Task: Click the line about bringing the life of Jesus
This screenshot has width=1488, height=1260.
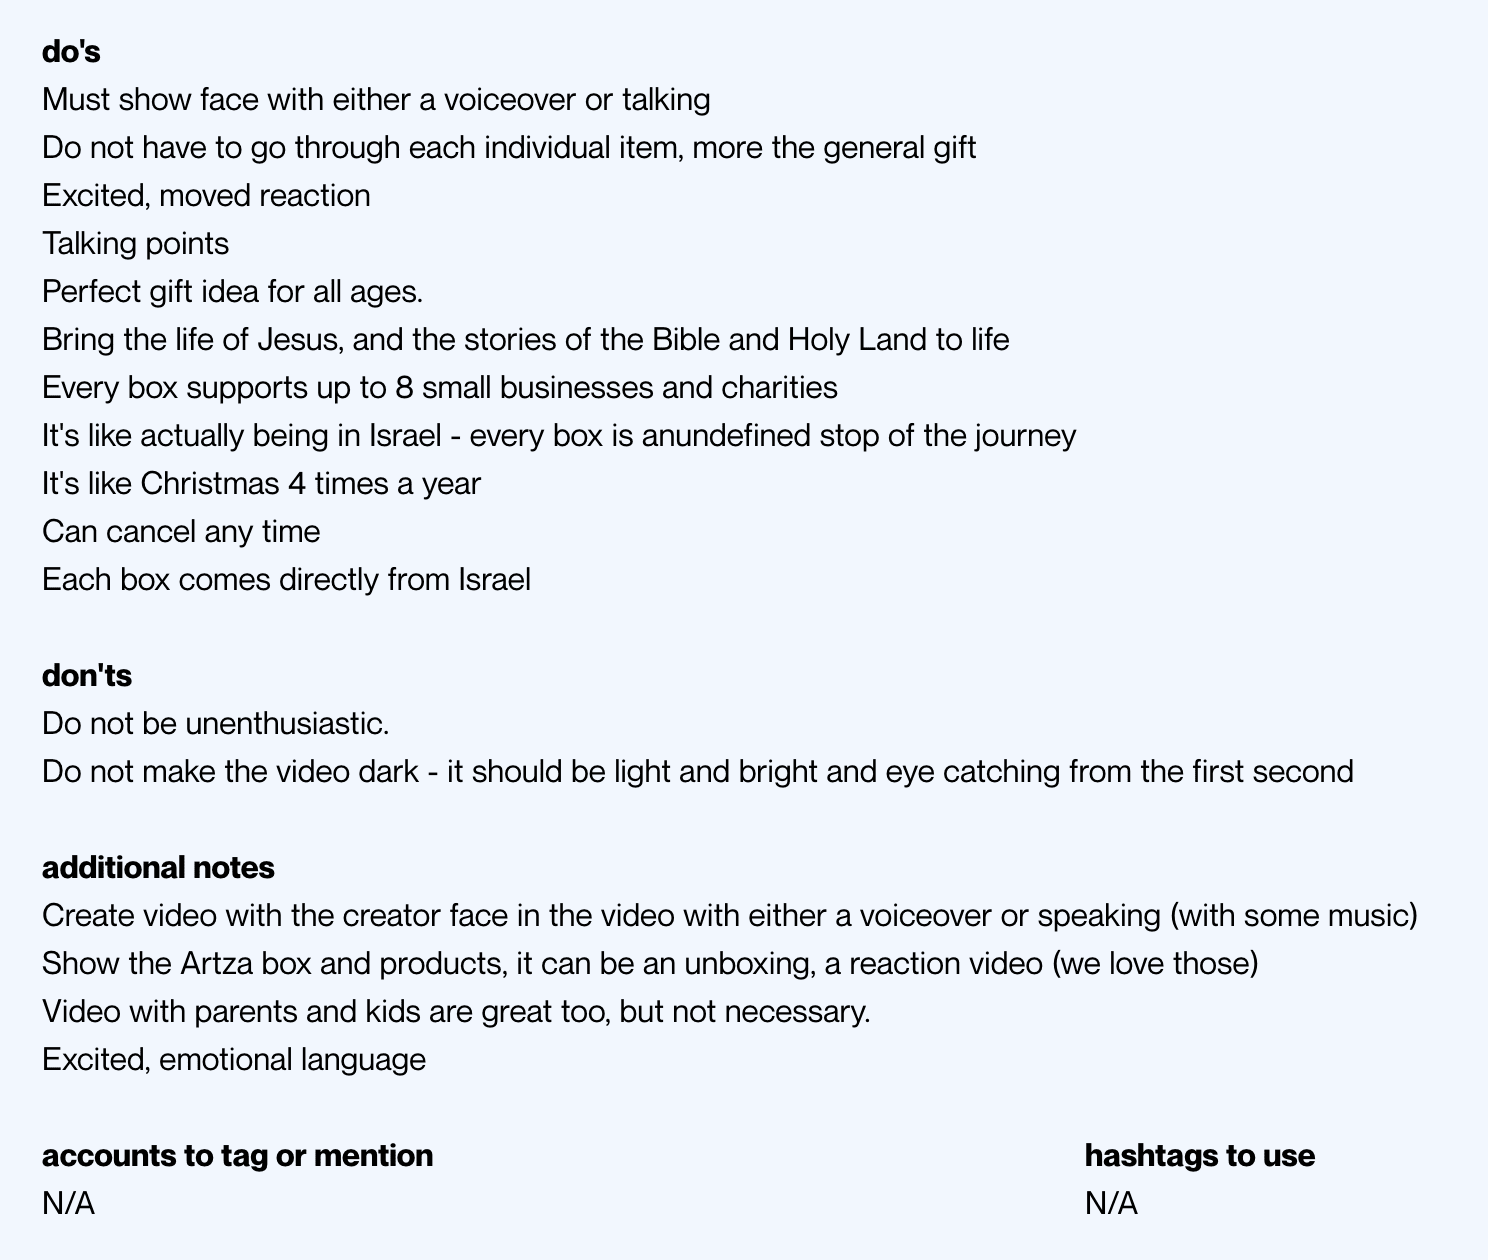Action: click(525, 340)
